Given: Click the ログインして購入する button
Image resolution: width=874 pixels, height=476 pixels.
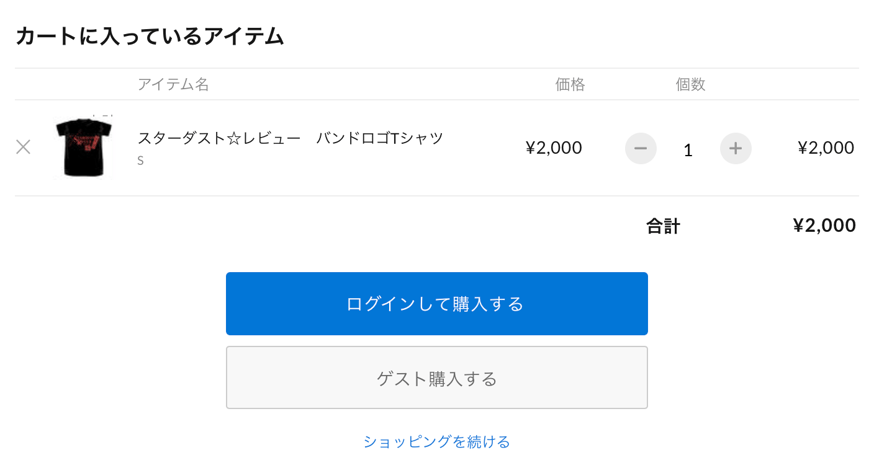Looking at the screenshot, I should click(x=436, y=304).
